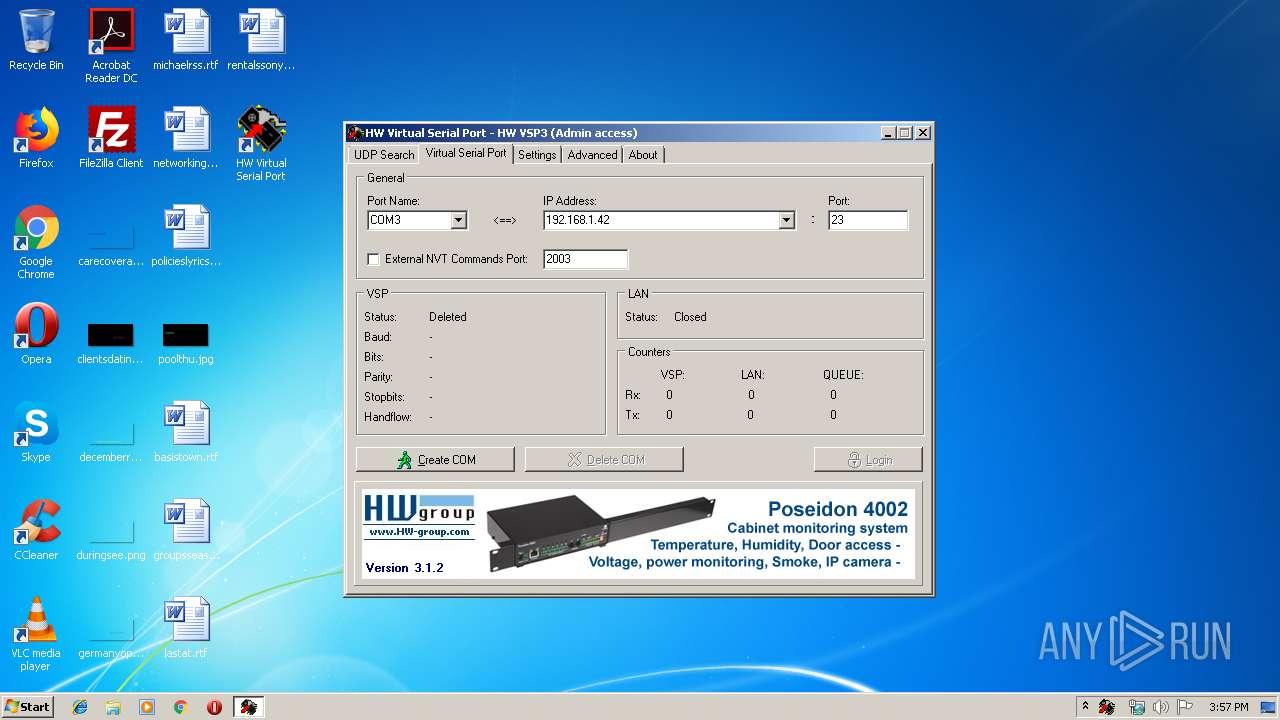Viewport: 1280px width, 720px height.
Task: Launch CCleaner from desktop
Action: [36, 530]
